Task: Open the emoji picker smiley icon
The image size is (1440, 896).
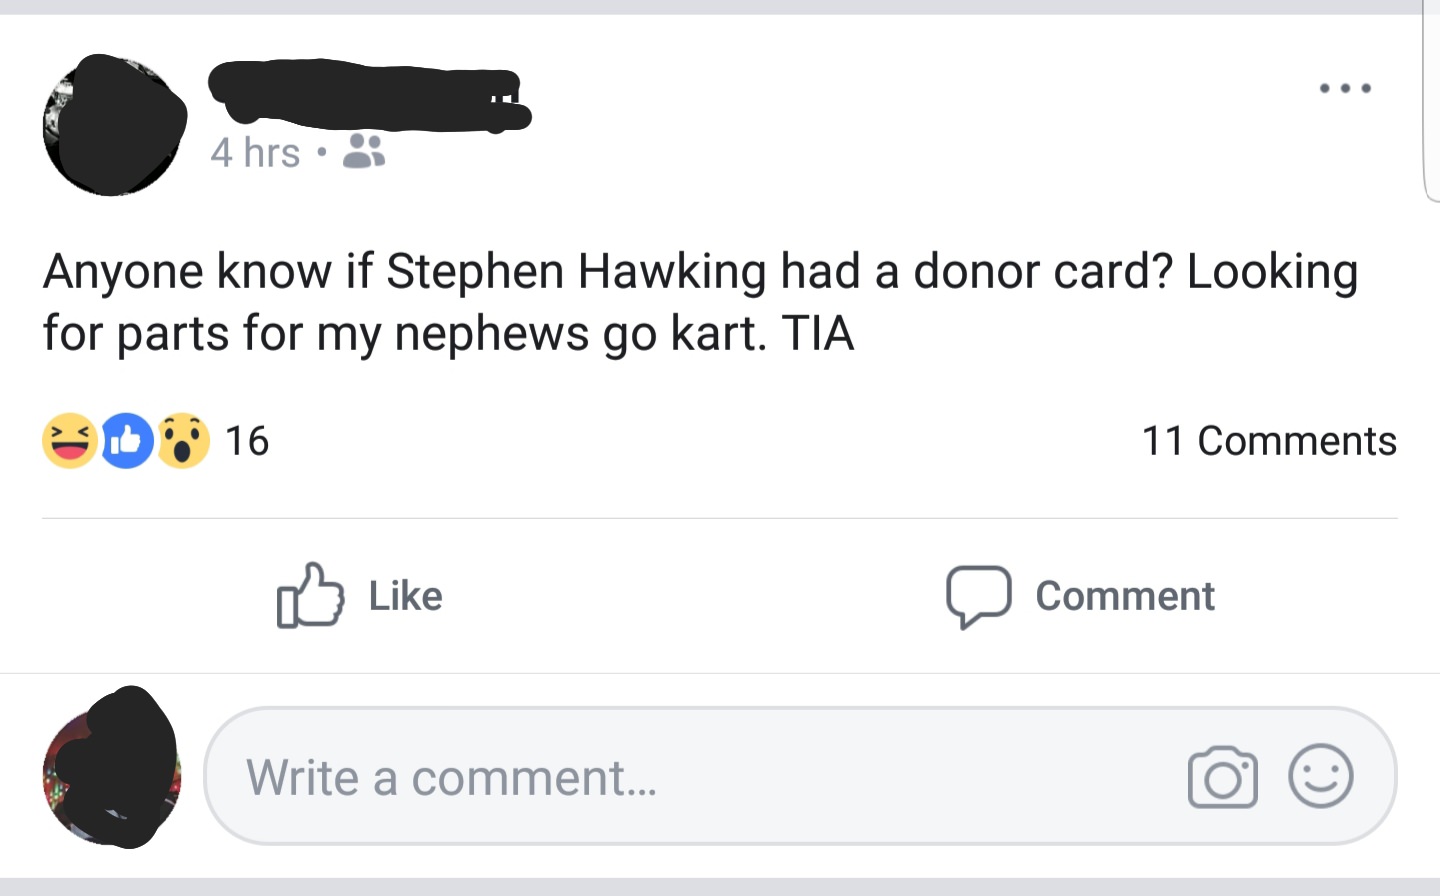Action: point(1320,776)
